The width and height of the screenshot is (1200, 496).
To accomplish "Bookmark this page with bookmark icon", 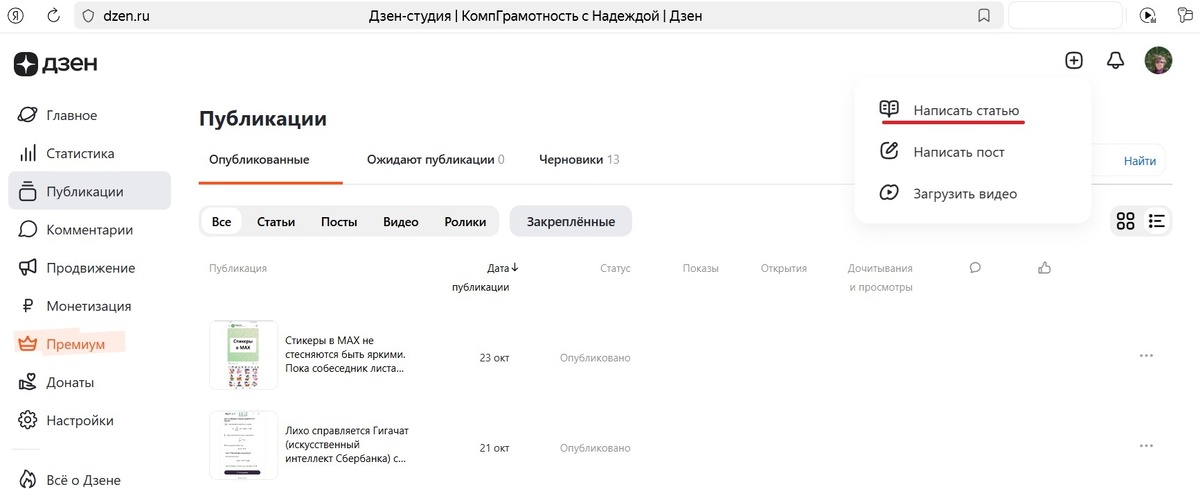I will 984,15.
